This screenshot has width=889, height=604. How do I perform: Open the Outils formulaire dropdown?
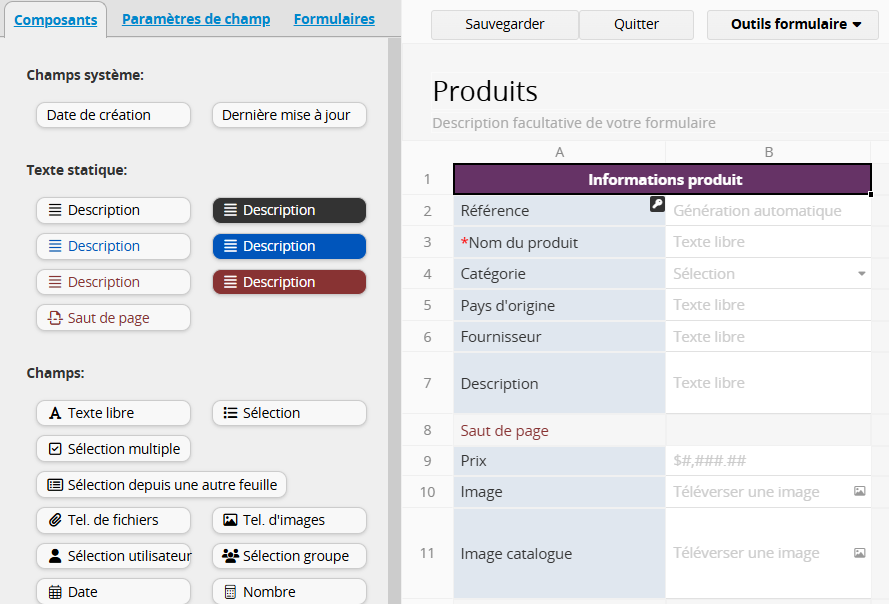(x=796, y=25)
